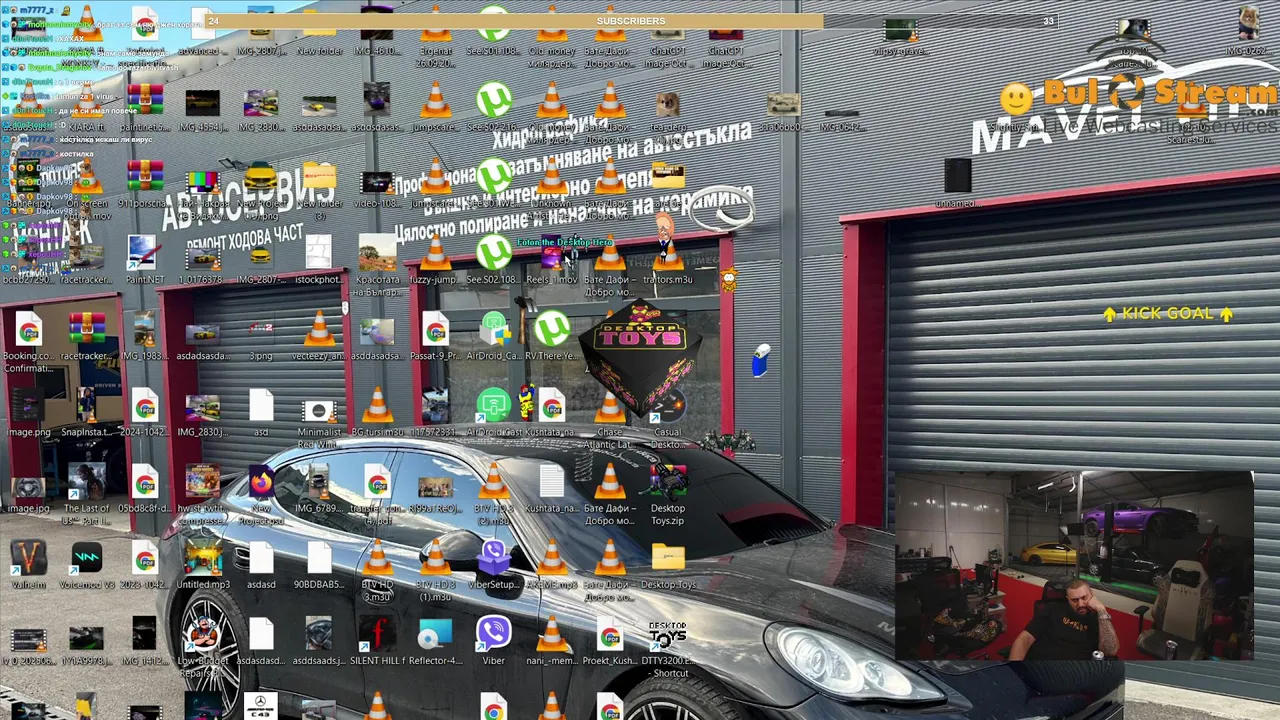The width and height of the screenshot is (1280, 720).
Task: Select the BTV HD 3 (1).m3u playlist
Action: coord(435,570)
